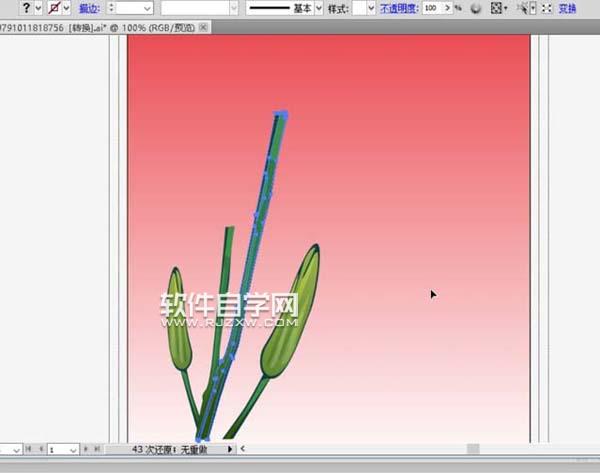Open the 变换 transform panel link
Image resolution: width=600 pixels, height=473 pixels.
tap(567, 8)
